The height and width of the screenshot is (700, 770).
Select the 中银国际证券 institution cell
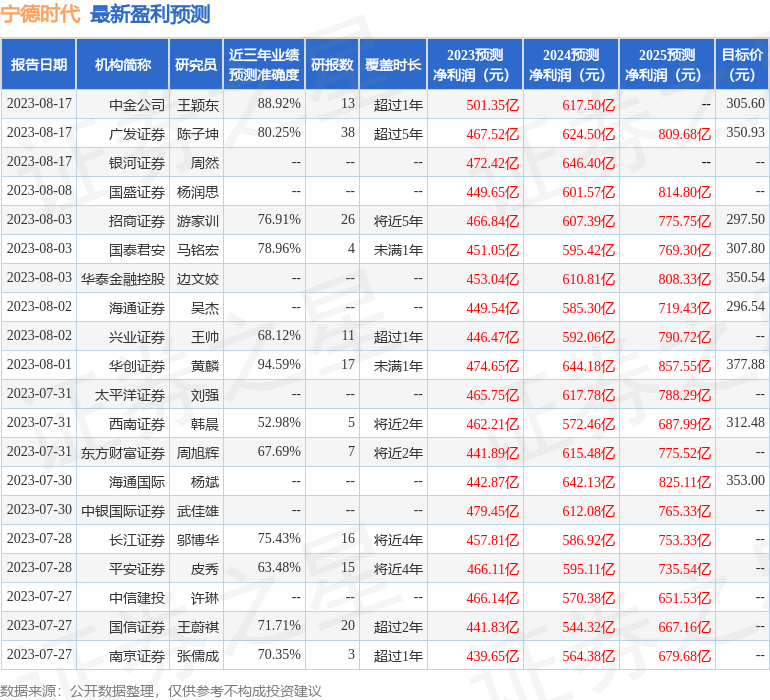coord(123,510)
